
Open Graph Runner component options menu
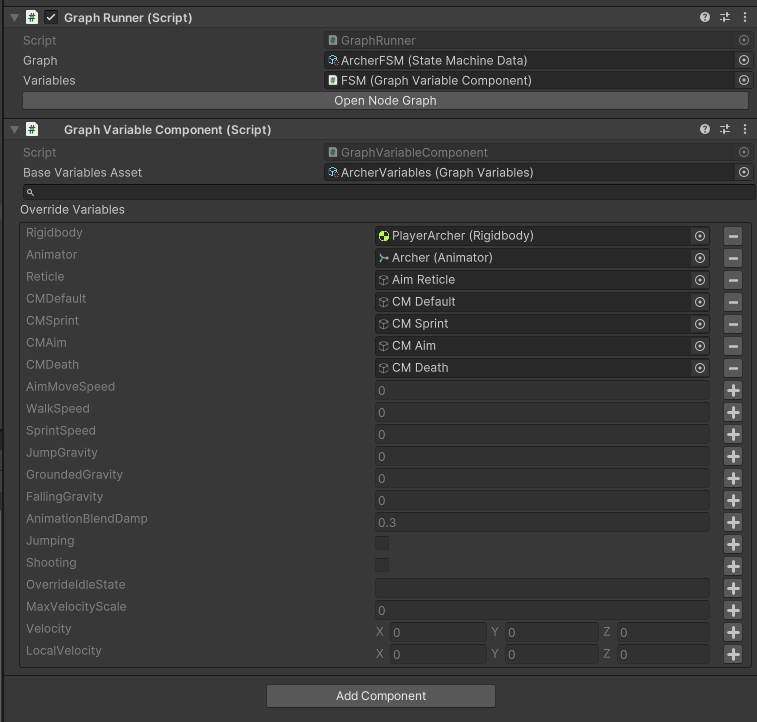click(x=745, y=17)
